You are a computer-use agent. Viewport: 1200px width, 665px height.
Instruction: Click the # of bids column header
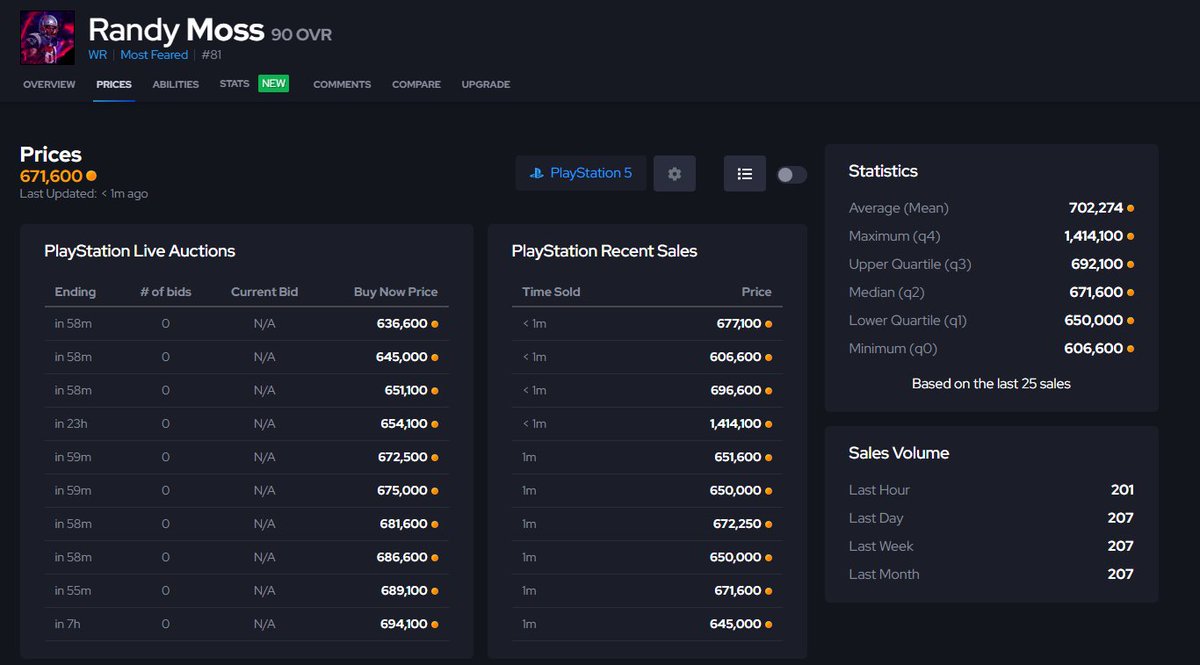pos(166,292)
